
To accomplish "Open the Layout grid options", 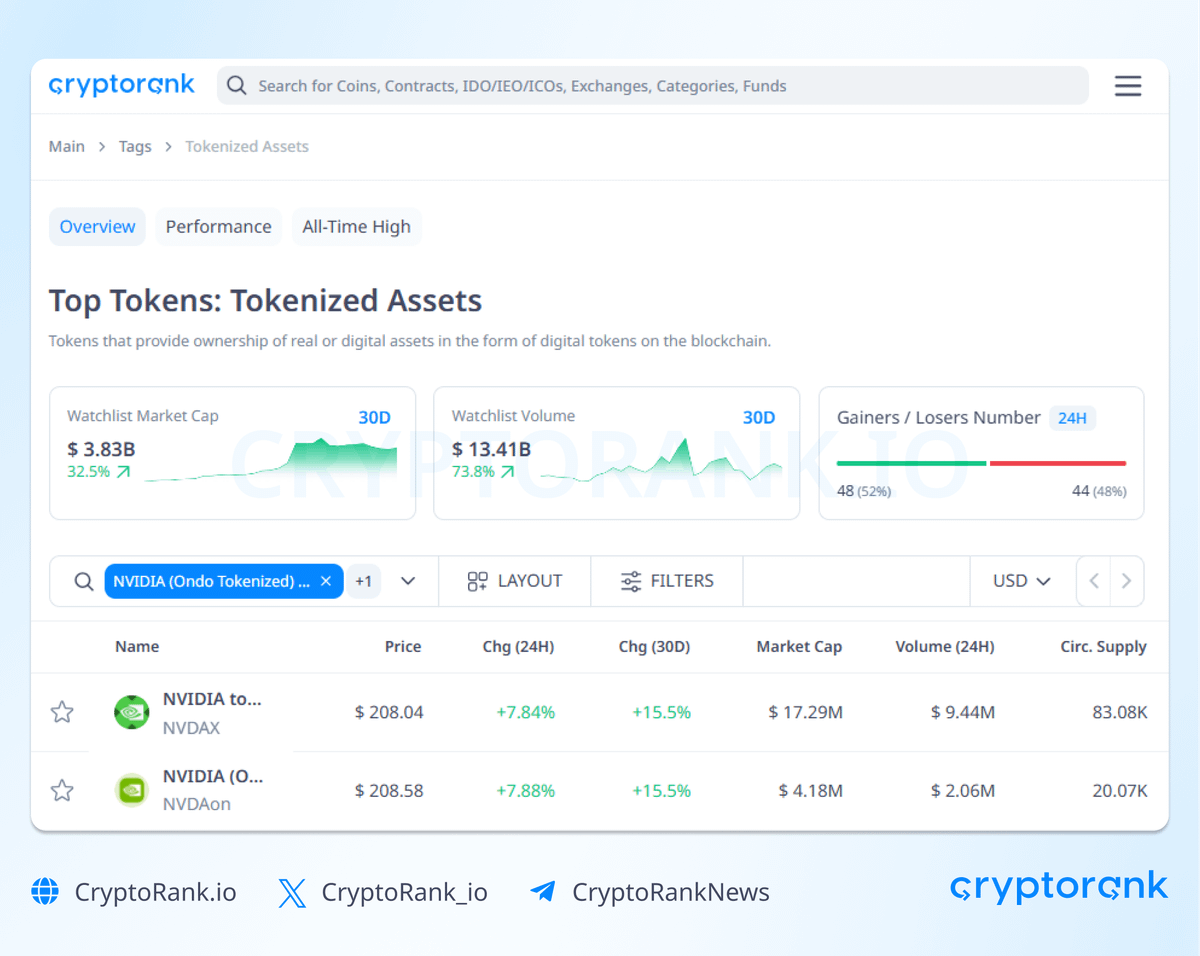I will pos(514,581).
